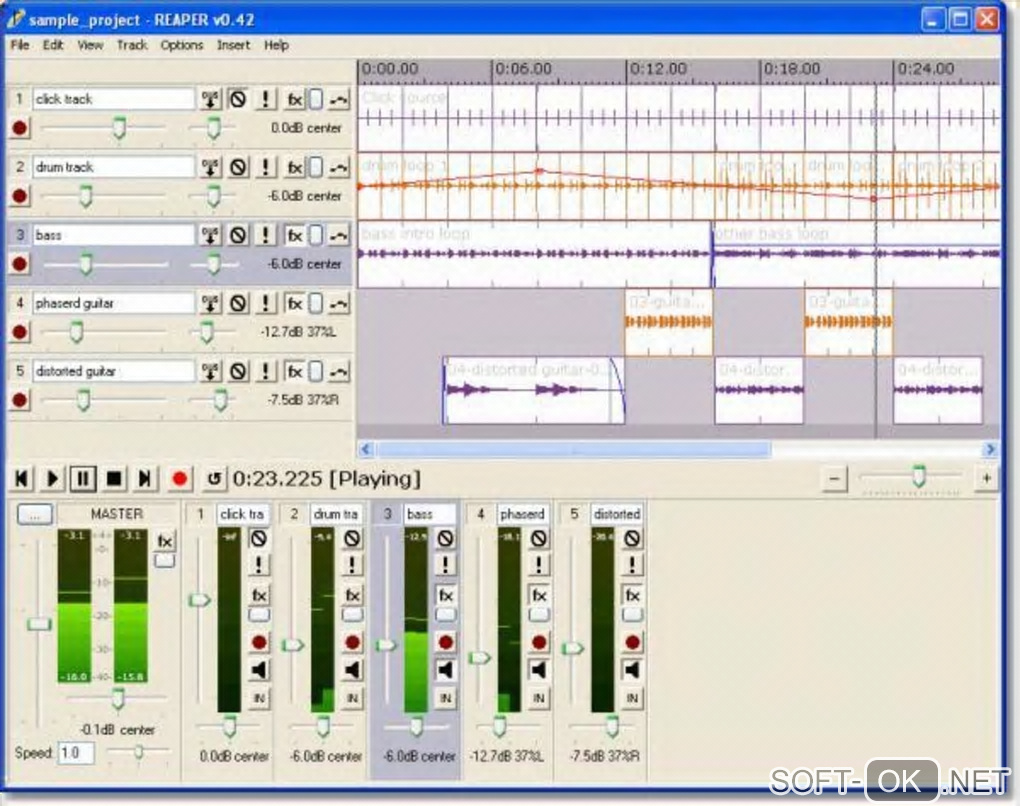
Task: Mute the click track in track panel
Action: tap(238, 99)
